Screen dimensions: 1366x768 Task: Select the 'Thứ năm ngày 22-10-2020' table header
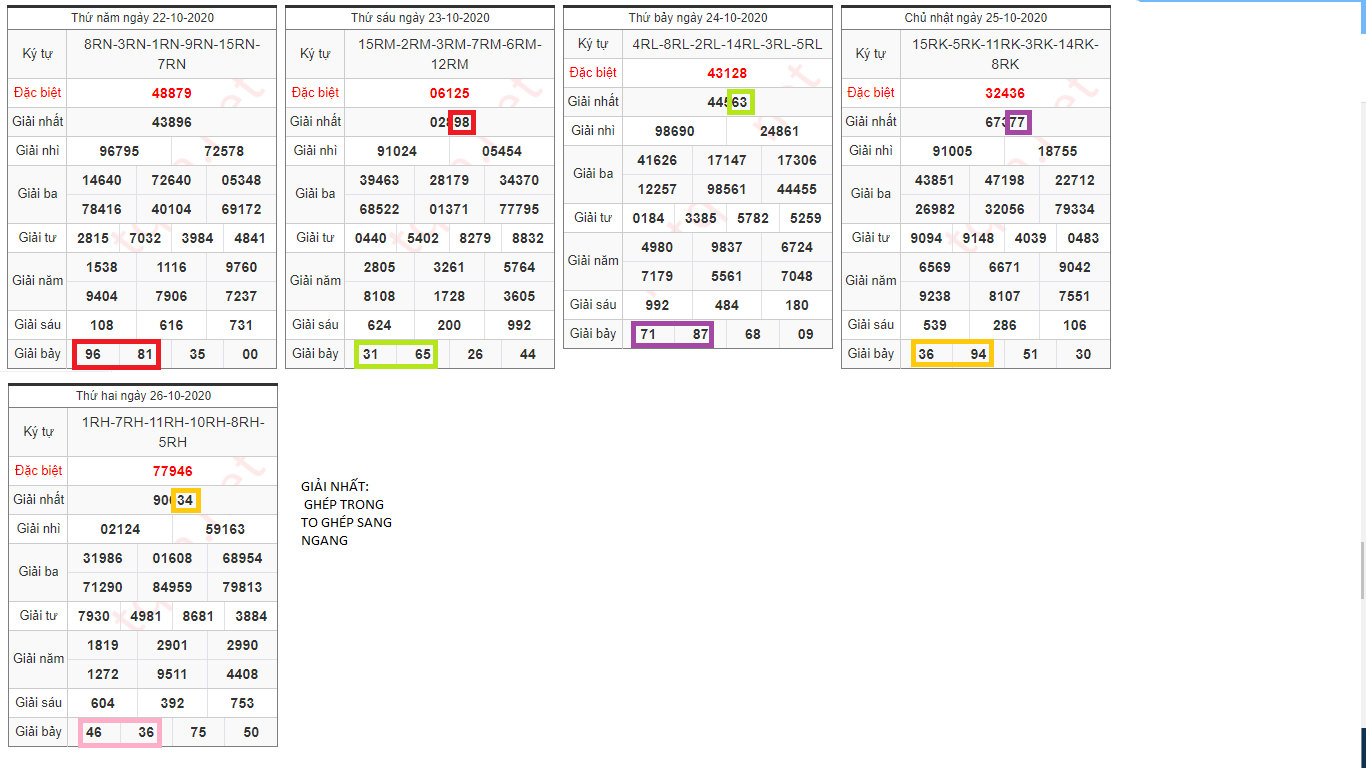pos(143,18)
